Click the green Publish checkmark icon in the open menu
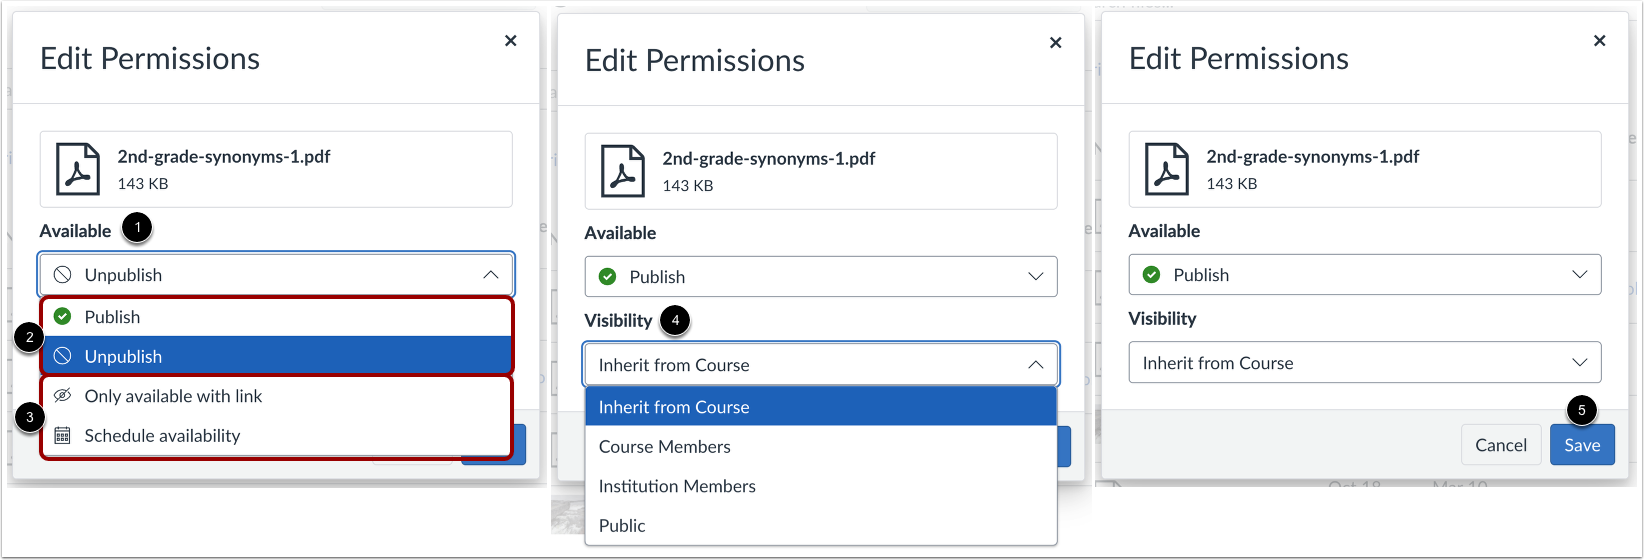Image resolution: width=1644 pixels, height=560 pixels. click(63, 317)
